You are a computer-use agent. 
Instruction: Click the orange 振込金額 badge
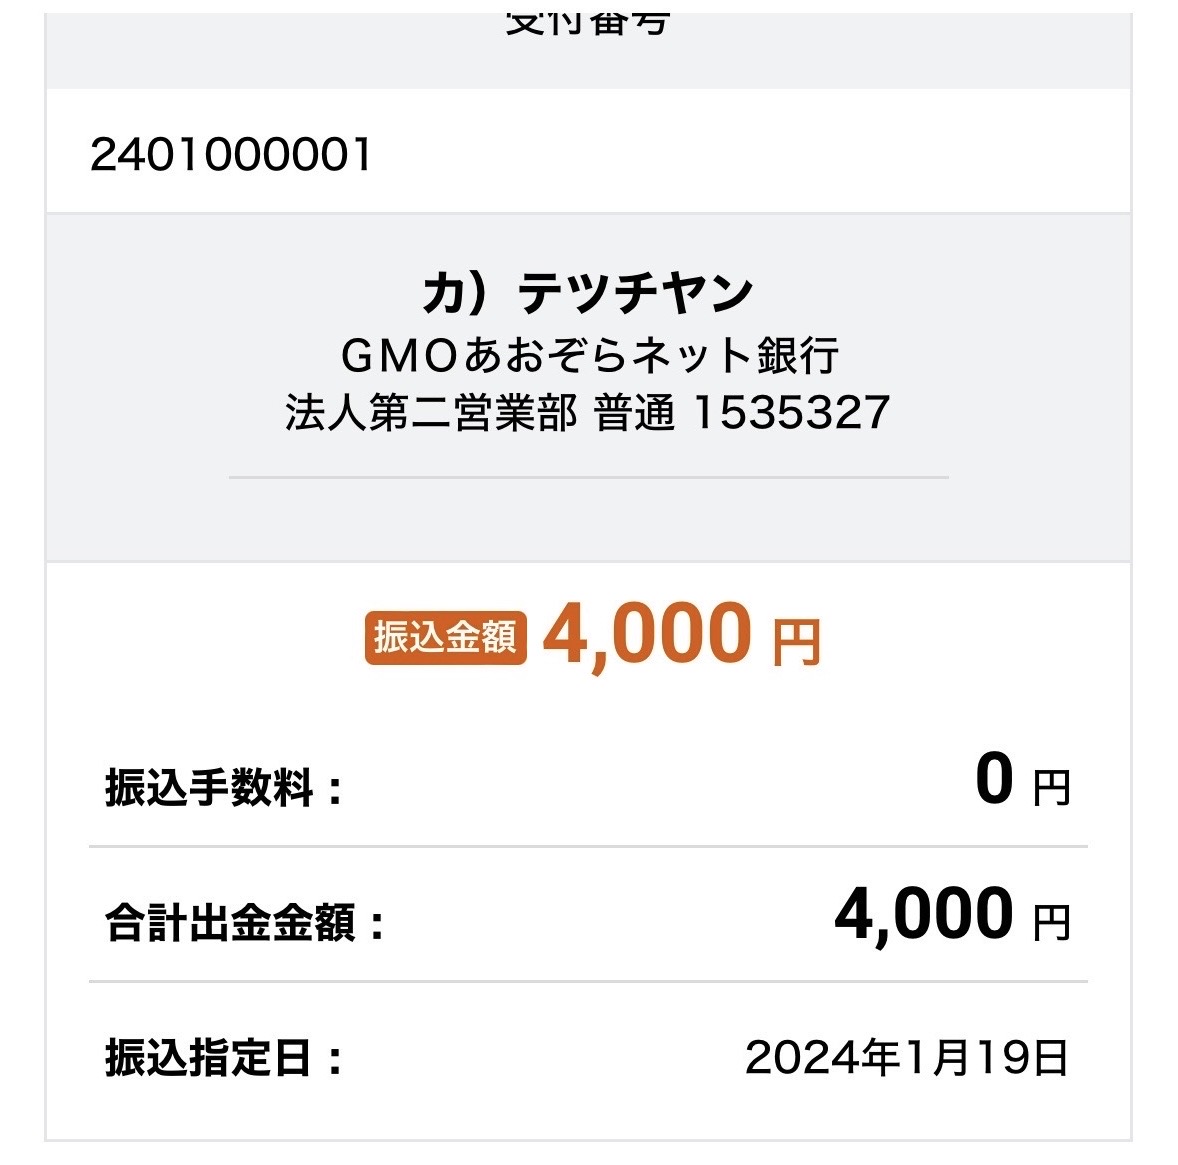click(x=446, y=638)
